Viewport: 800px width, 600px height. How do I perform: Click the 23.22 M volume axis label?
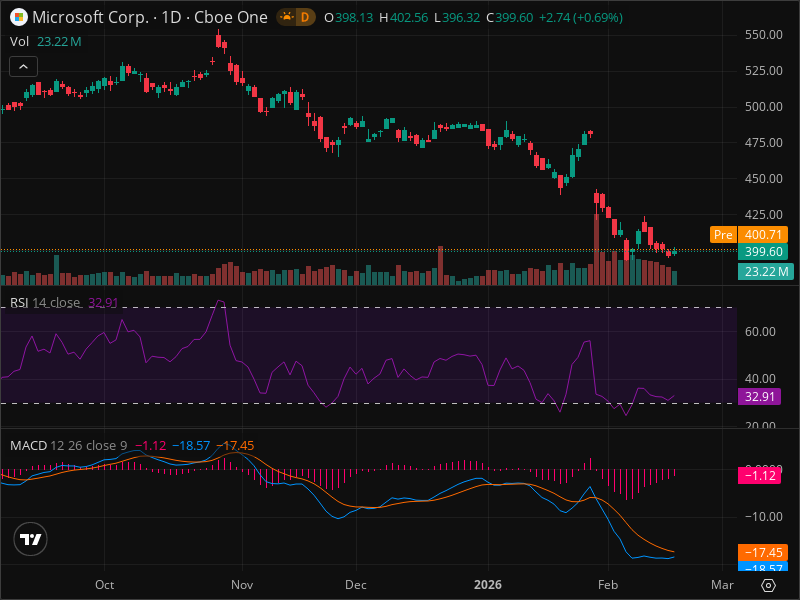point(766,271)
